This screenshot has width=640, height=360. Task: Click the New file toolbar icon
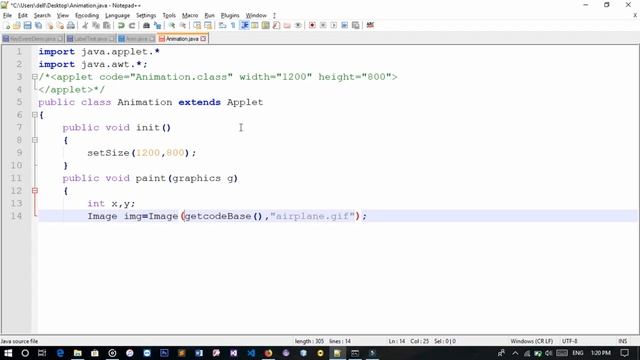(x=7, y=25)
